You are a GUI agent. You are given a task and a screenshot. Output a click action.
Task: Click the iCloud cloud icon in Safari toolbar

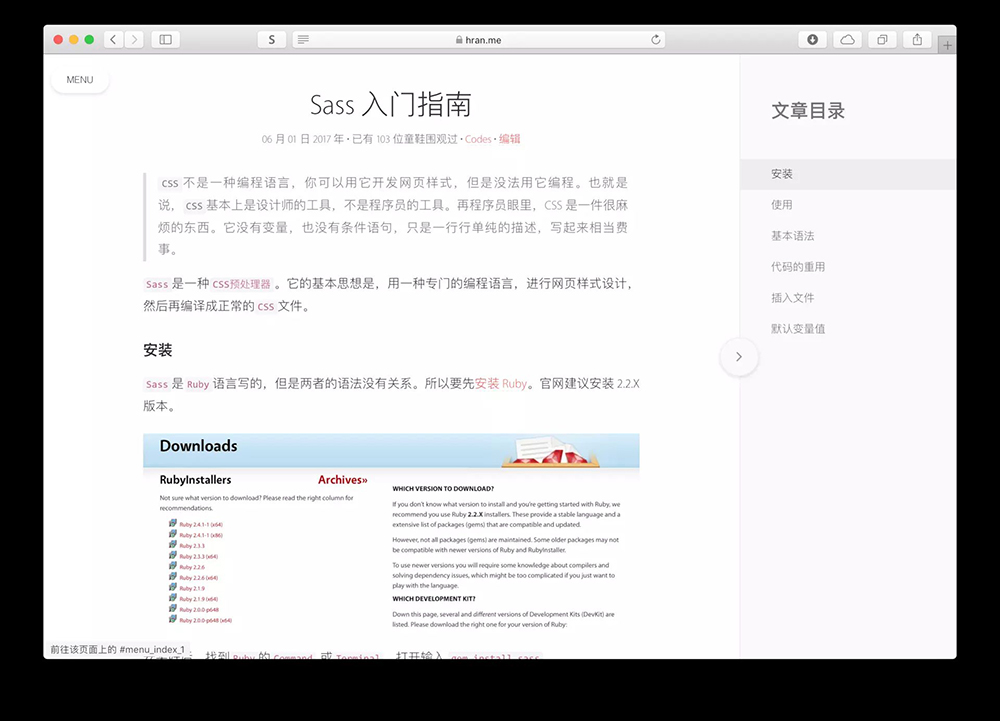846,39
